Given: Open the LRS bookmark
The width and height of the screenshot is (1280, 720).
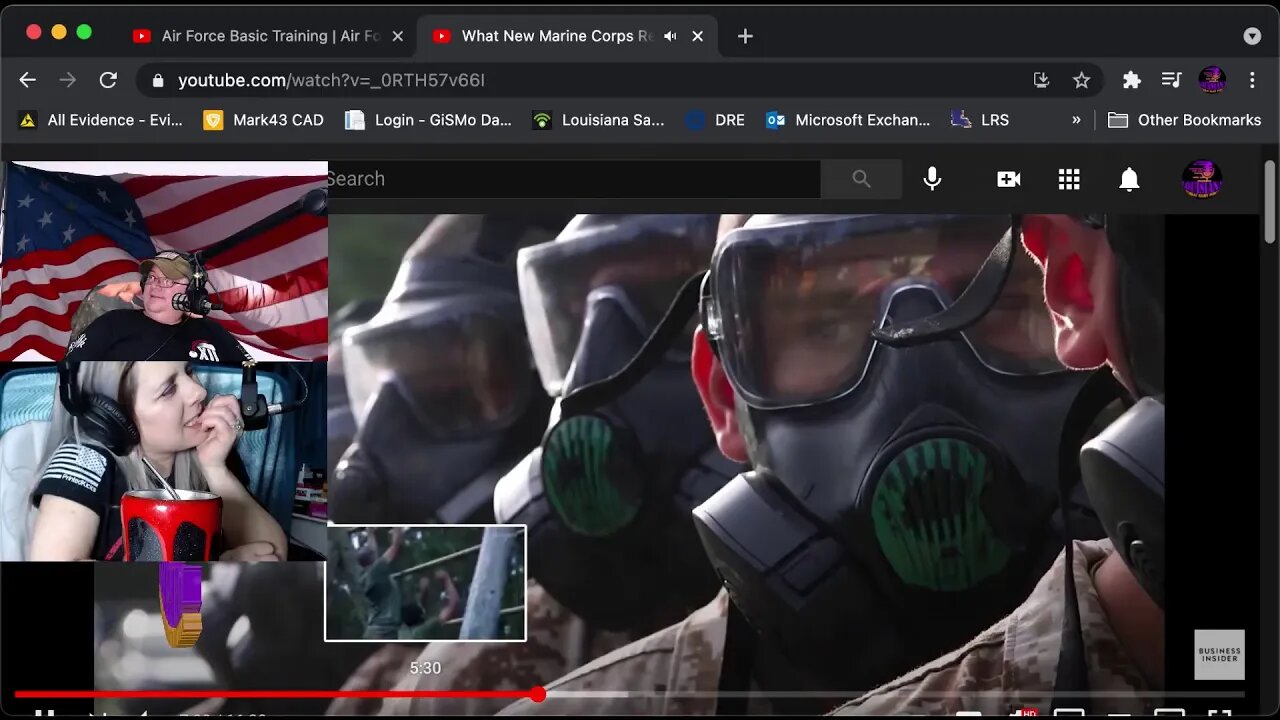Looking at the screenshot, I should click(x=980, y=120).
